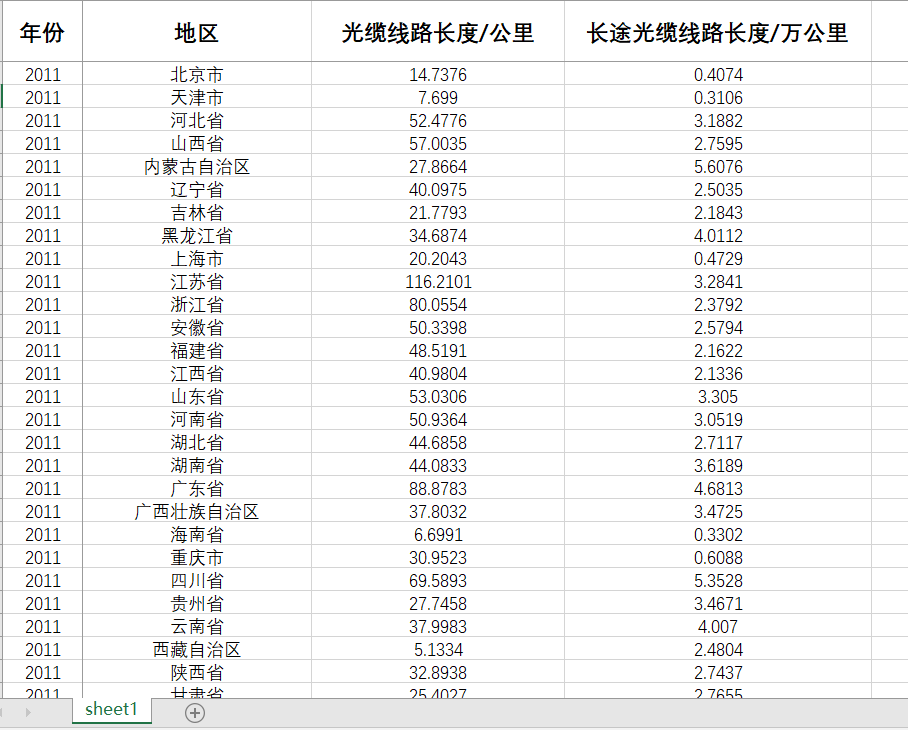This screenshot has height=730, width=908.
Task: Select value 5.1334 for 西藏自治区
Action: [438, 650]
